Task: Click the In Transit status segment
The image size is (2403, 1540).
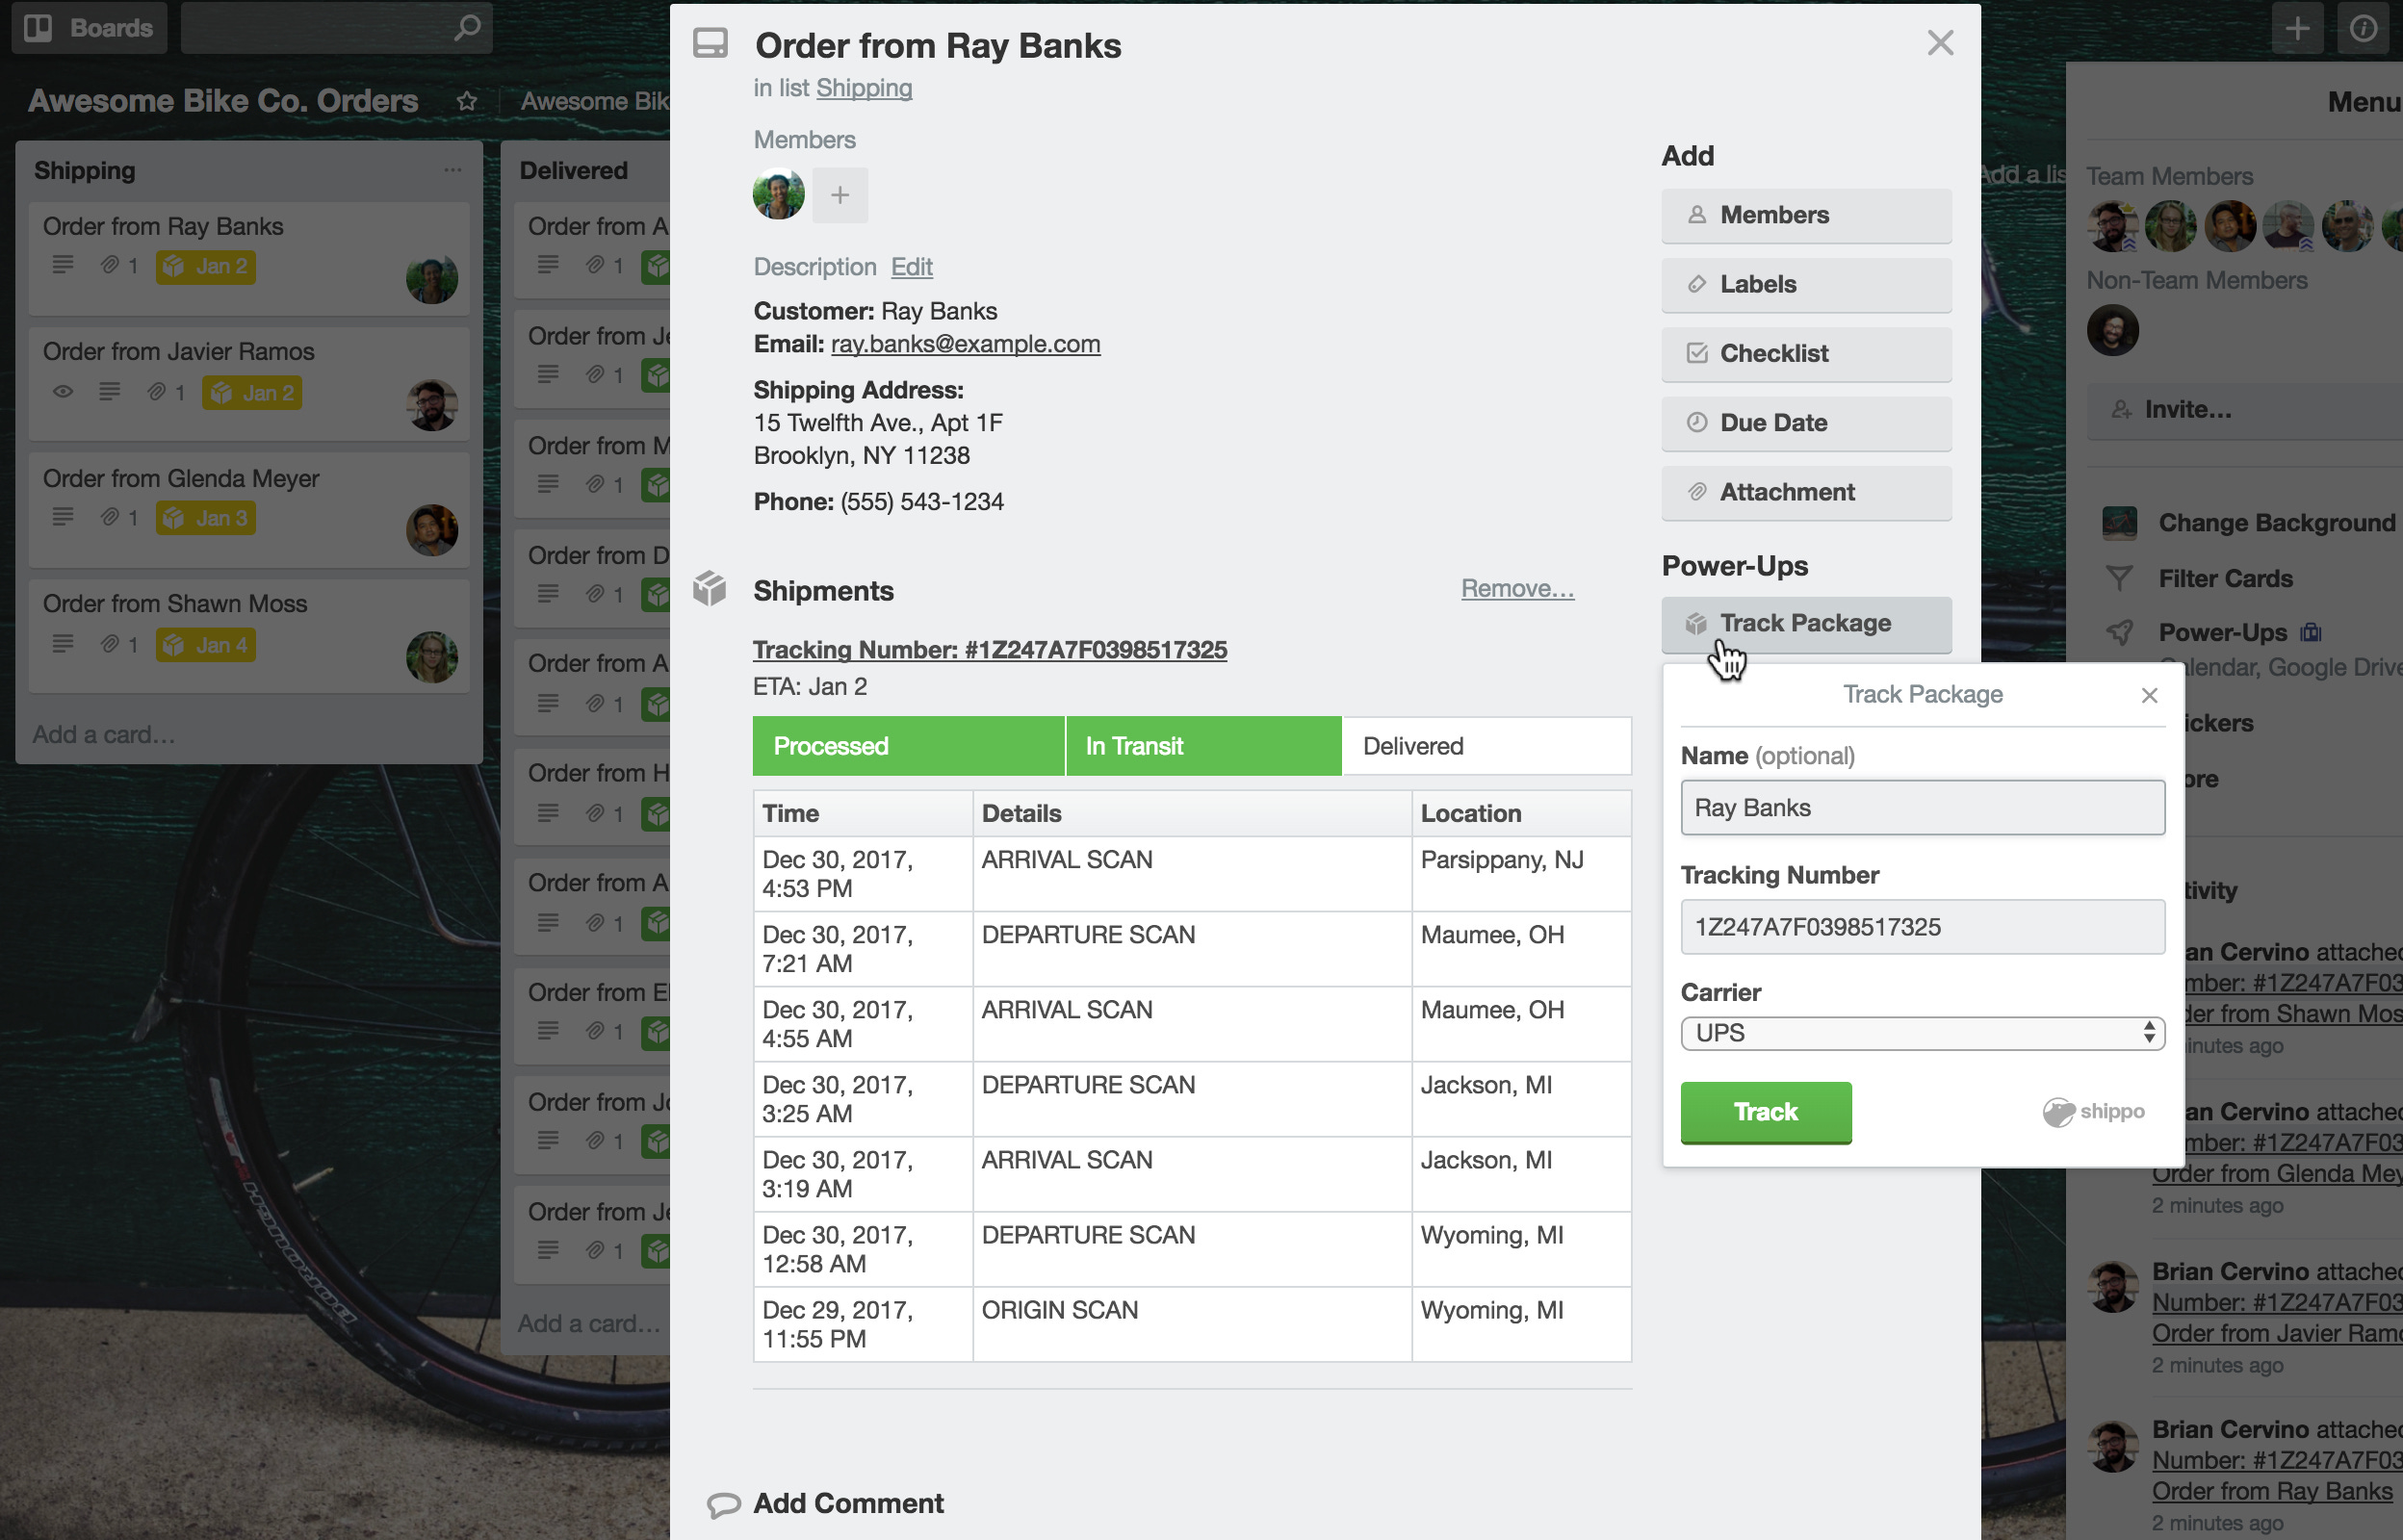Action: (x=1203, y=746)
